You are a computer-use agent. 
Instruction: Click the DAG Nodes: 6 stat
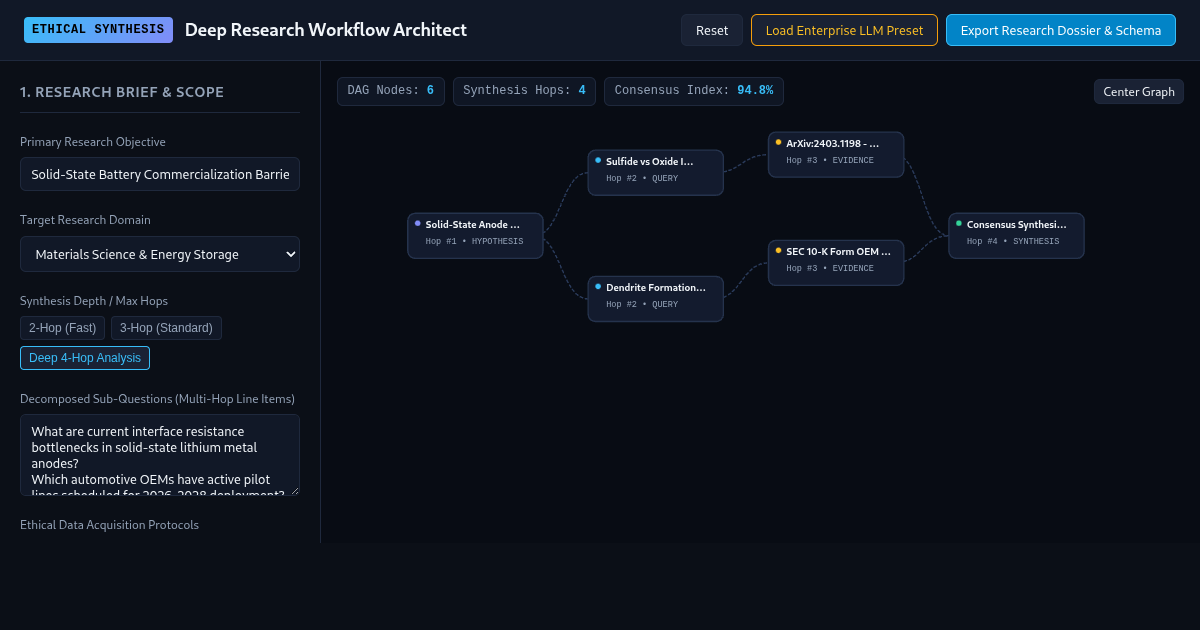coord(391,91)
